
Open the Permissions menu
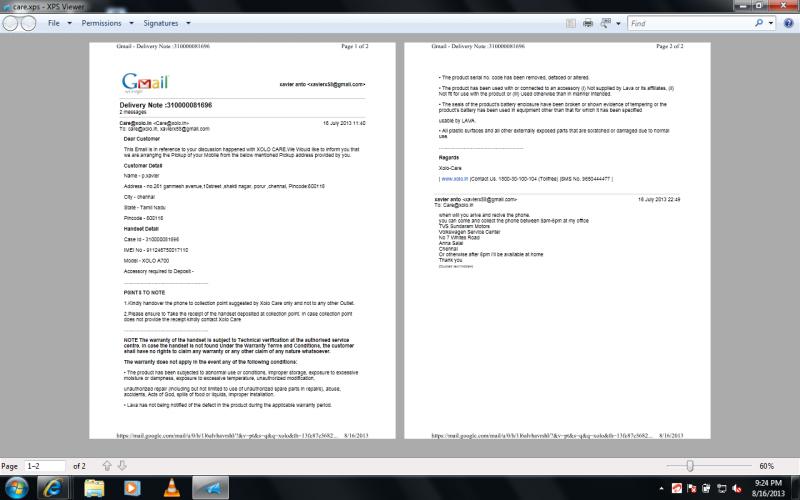click(107, 23)
